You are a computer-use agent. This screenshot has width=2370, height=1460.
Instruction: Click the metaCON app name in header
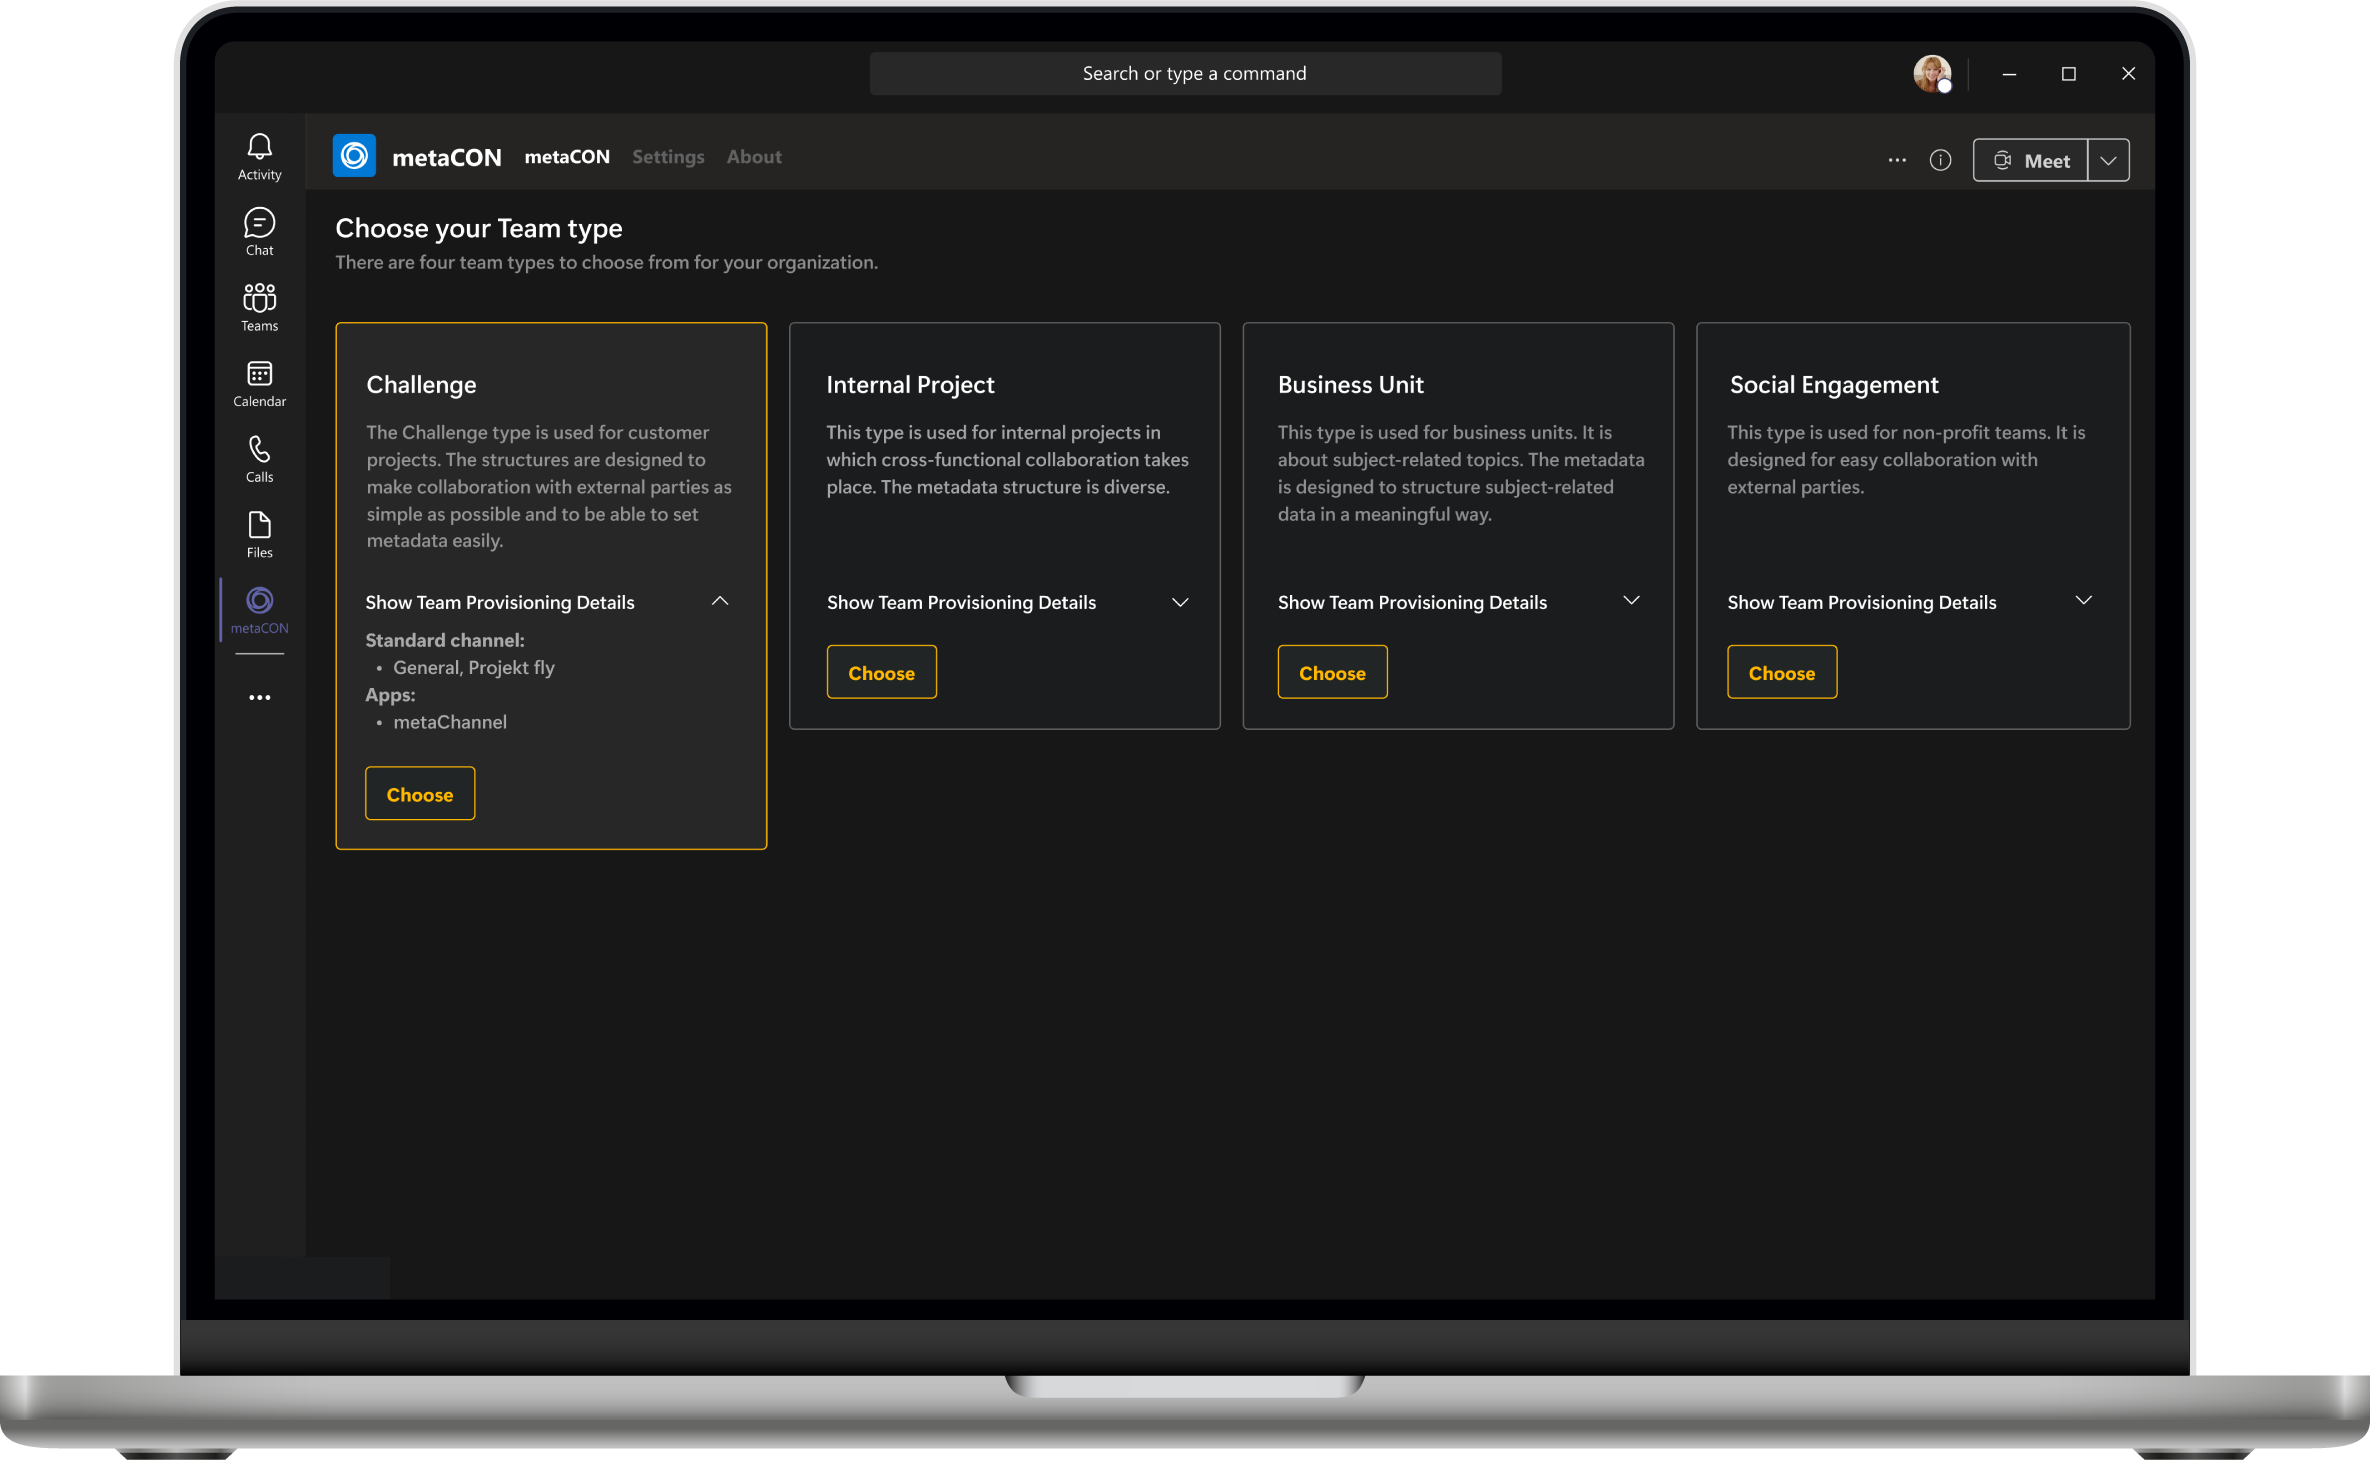click(447, 158)
